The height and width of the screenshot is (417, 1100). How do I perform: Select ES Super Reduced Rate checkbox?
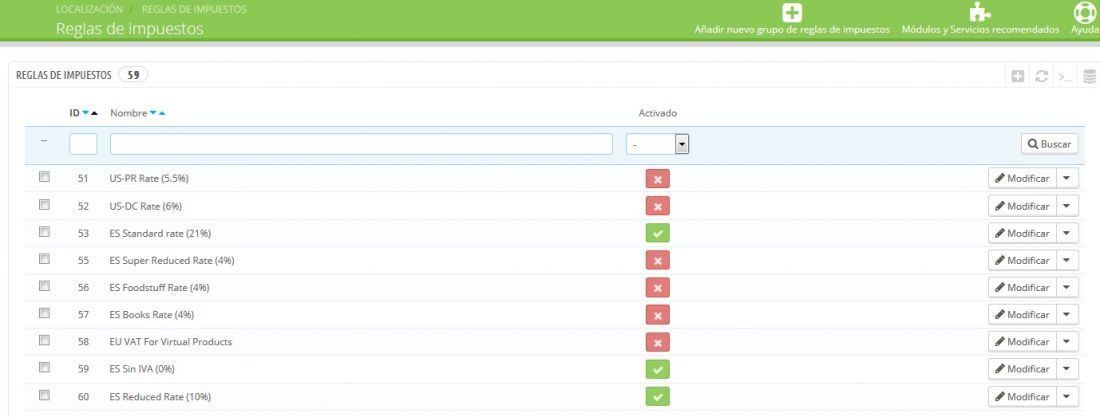click(44, 259)
